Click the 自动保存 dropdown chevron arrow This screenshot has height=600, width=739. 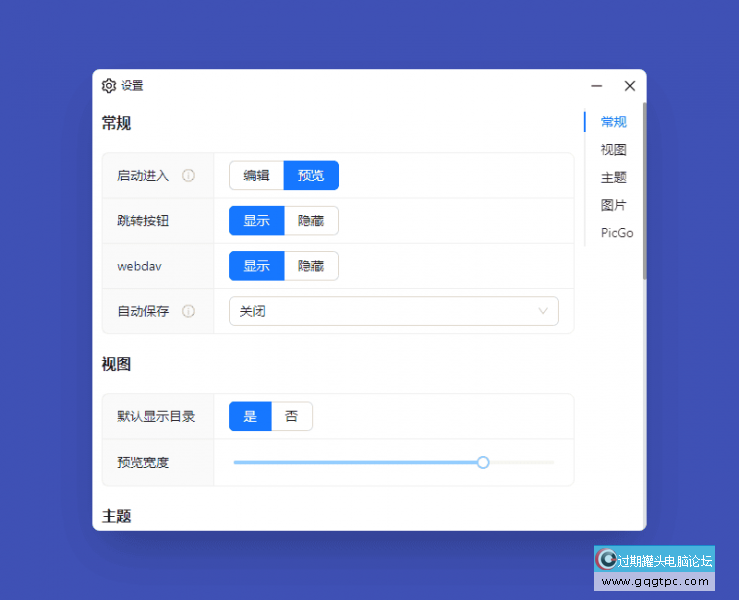coord(544,311)
